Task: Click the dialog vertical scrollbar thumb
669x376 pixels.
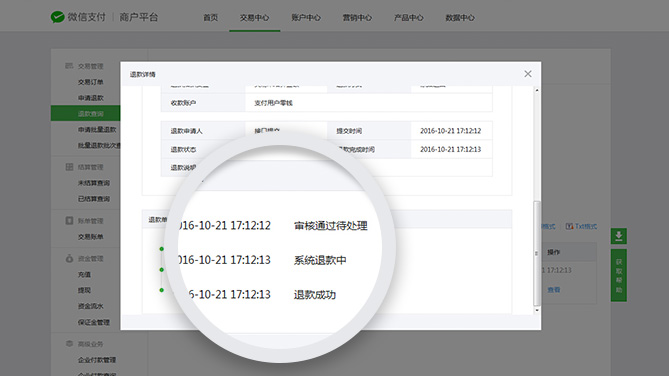Action: [537, 253]
